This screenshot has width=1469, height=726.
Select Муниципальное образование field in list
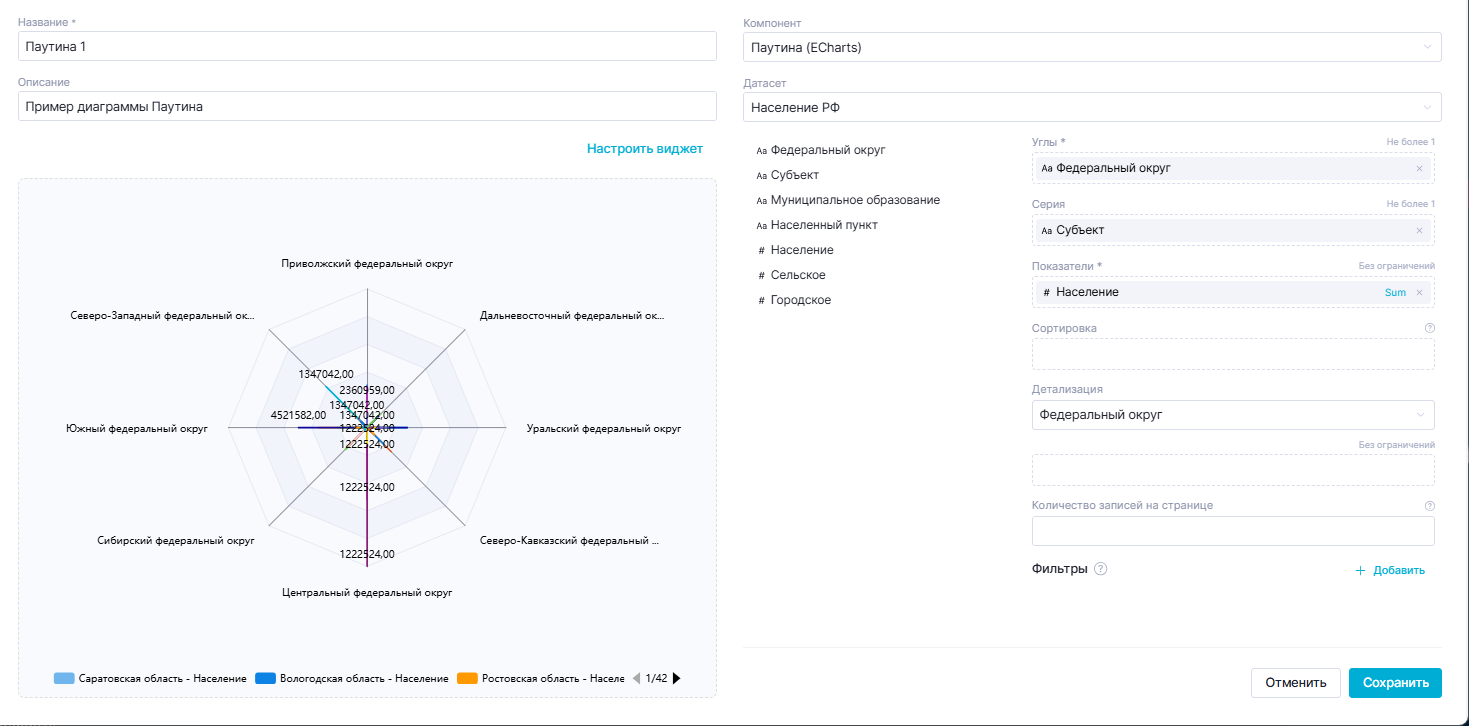tap(854, 200)
